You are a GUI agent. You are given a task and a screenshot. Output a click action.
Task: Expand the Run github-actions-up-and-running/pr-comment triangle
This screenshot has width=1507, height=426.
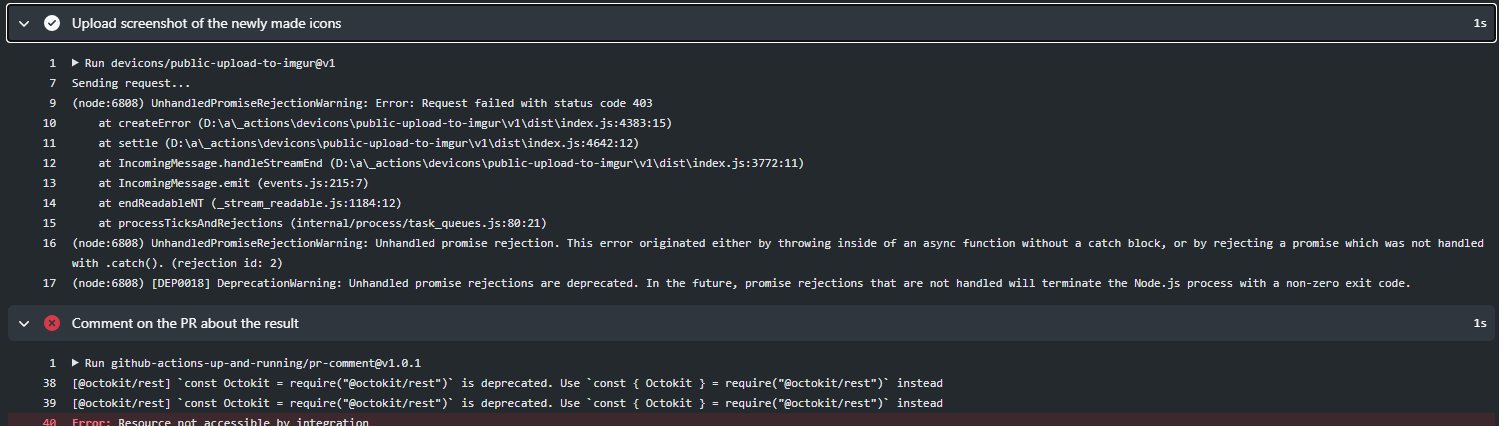click(76, 363)
